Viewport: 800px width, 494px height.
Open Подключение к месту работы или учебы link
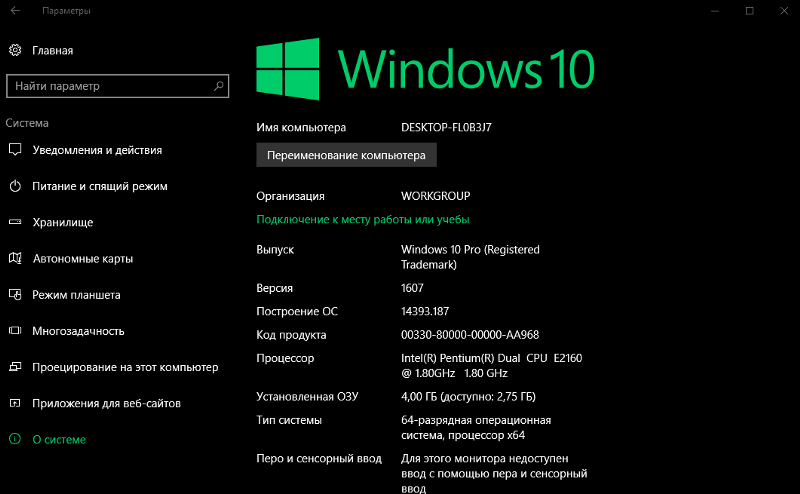[363, 219]
